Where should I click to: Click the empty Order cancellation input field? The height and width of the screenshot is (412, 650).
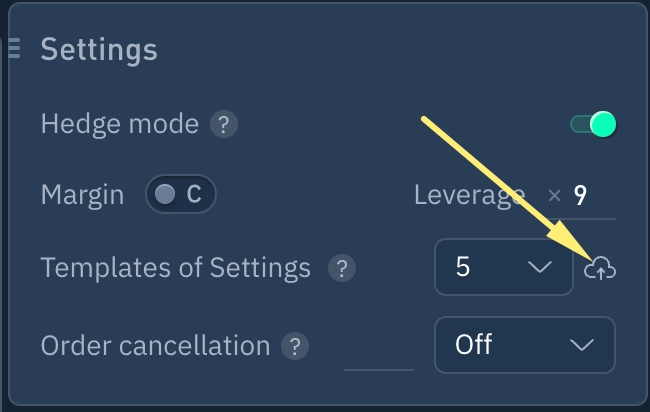379,350
